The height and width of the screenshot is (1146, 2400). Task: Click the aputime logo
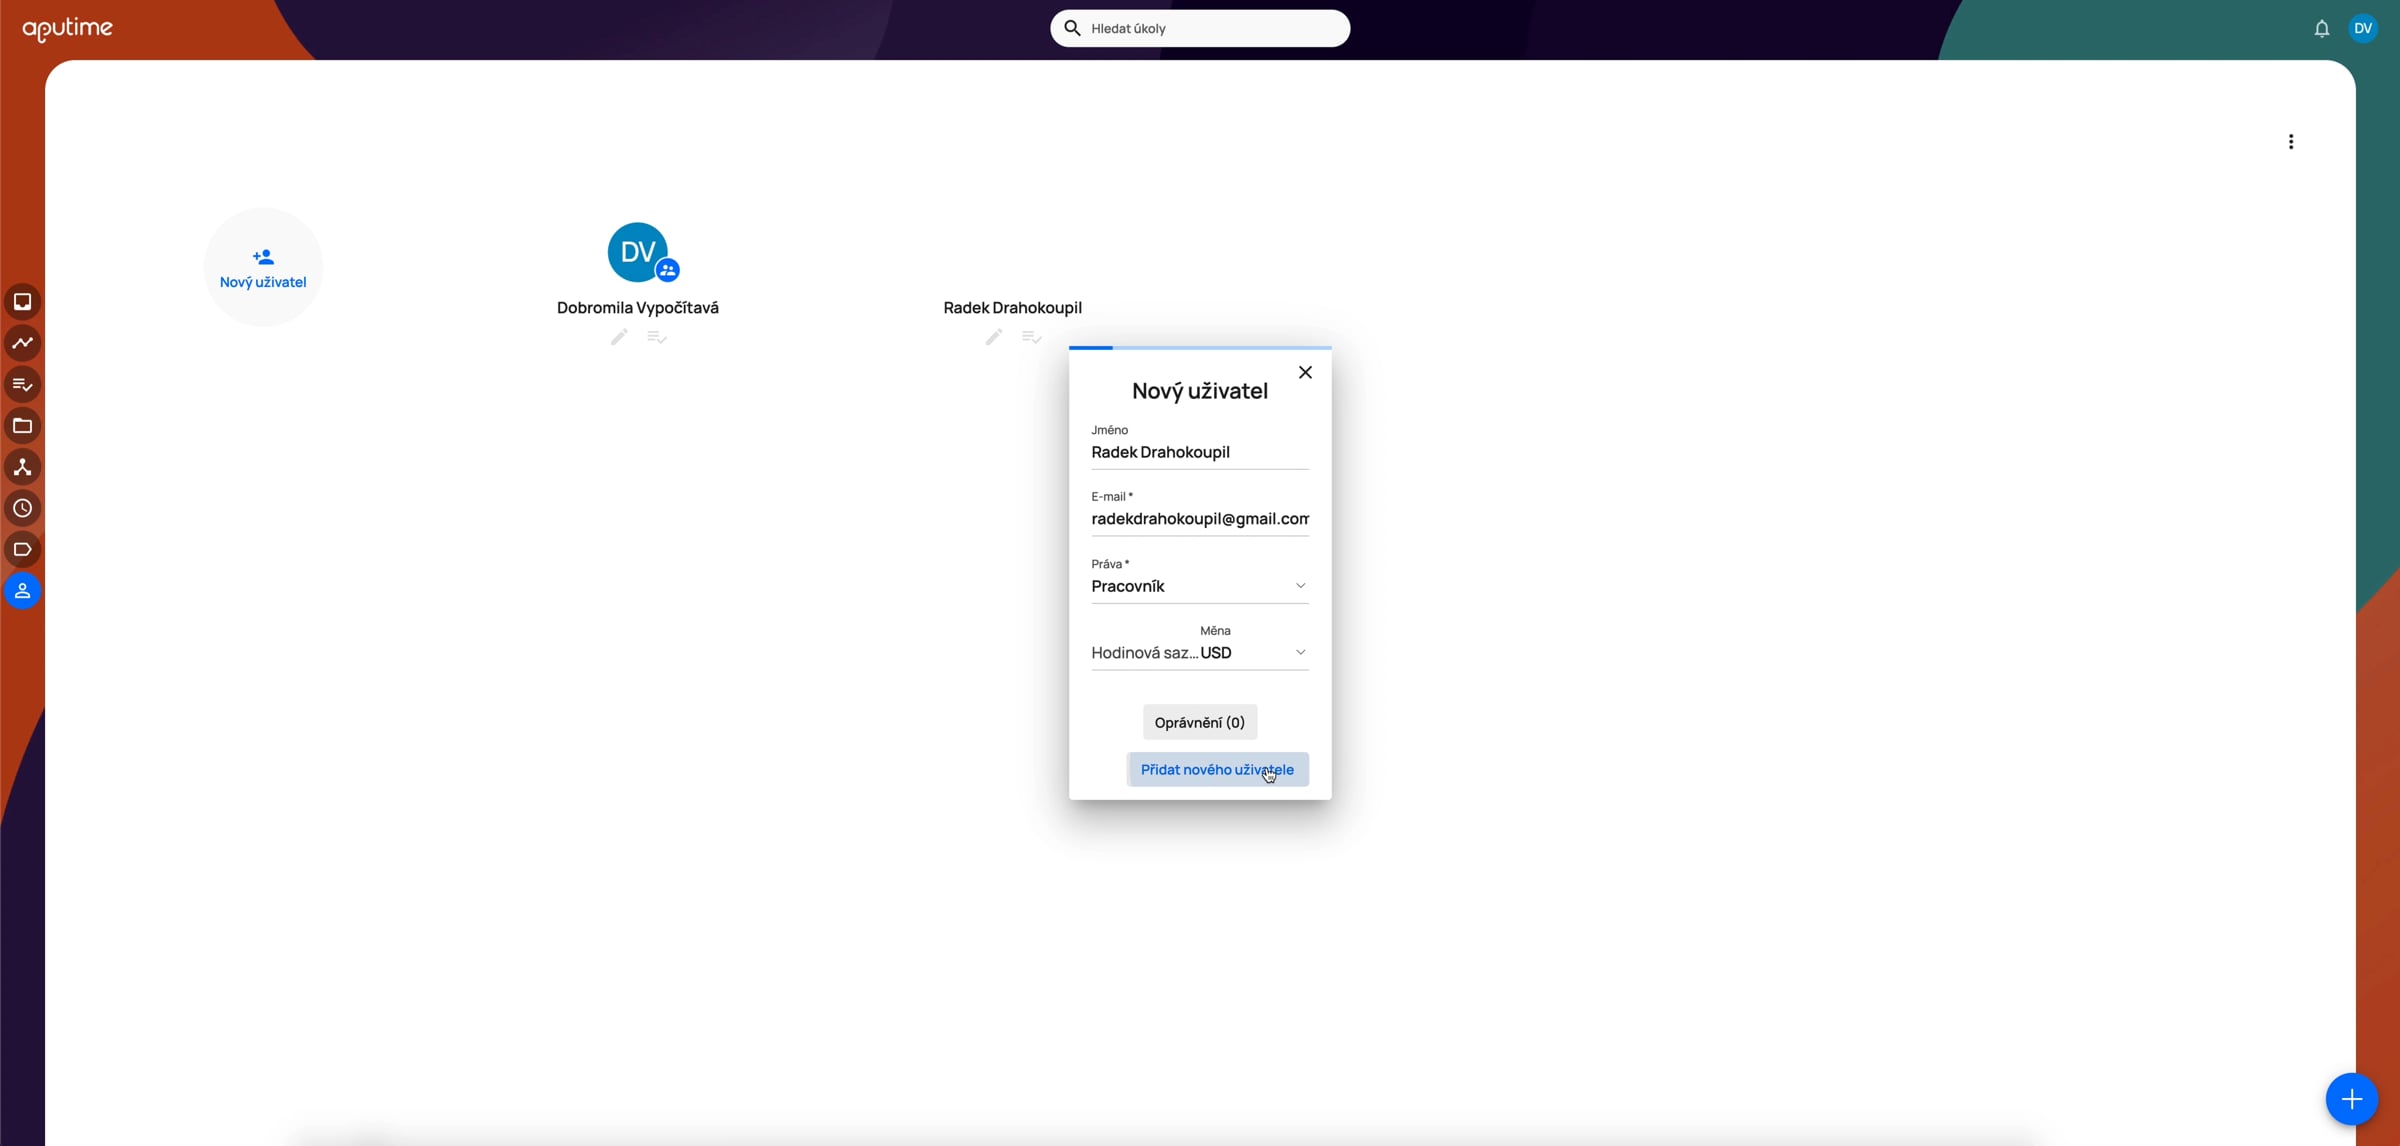[68, 29]
